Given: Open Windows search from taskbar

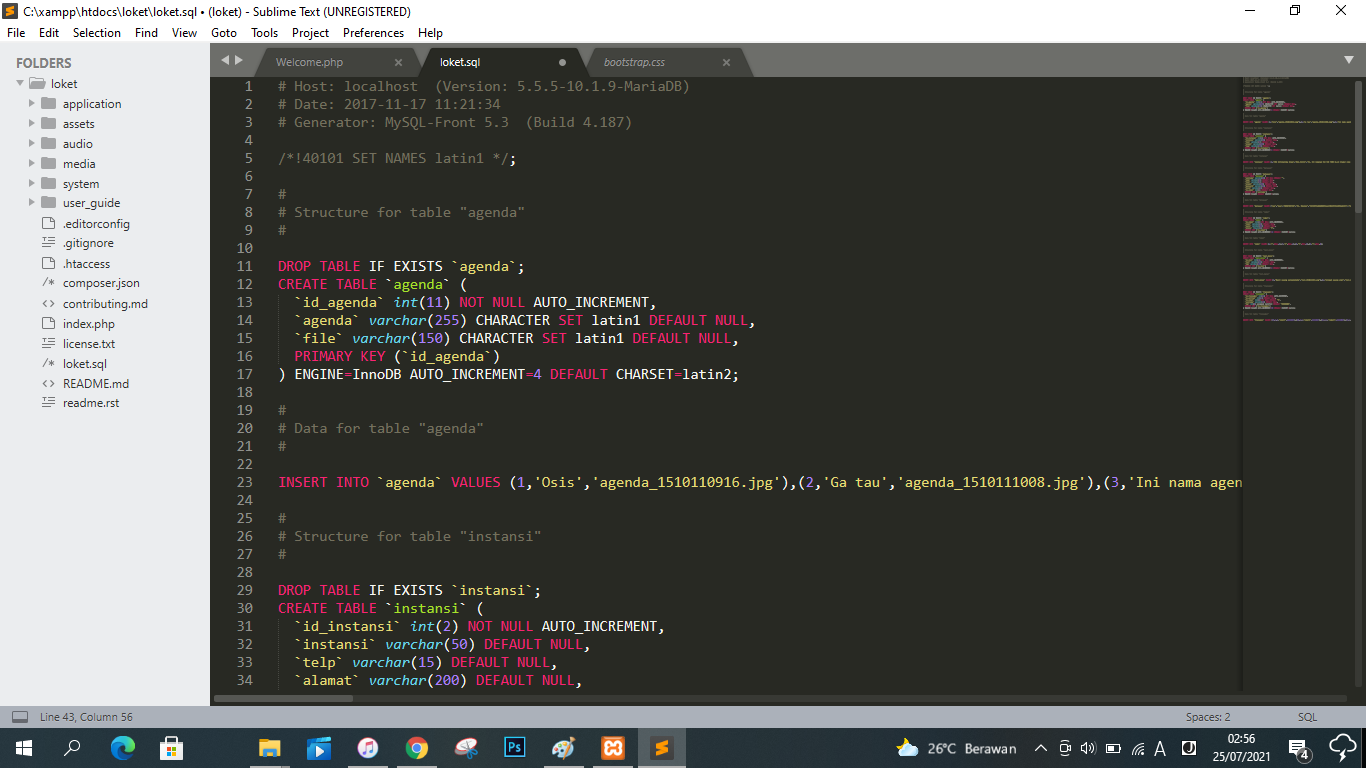Looking at the screenshot, I should [72, 748].
